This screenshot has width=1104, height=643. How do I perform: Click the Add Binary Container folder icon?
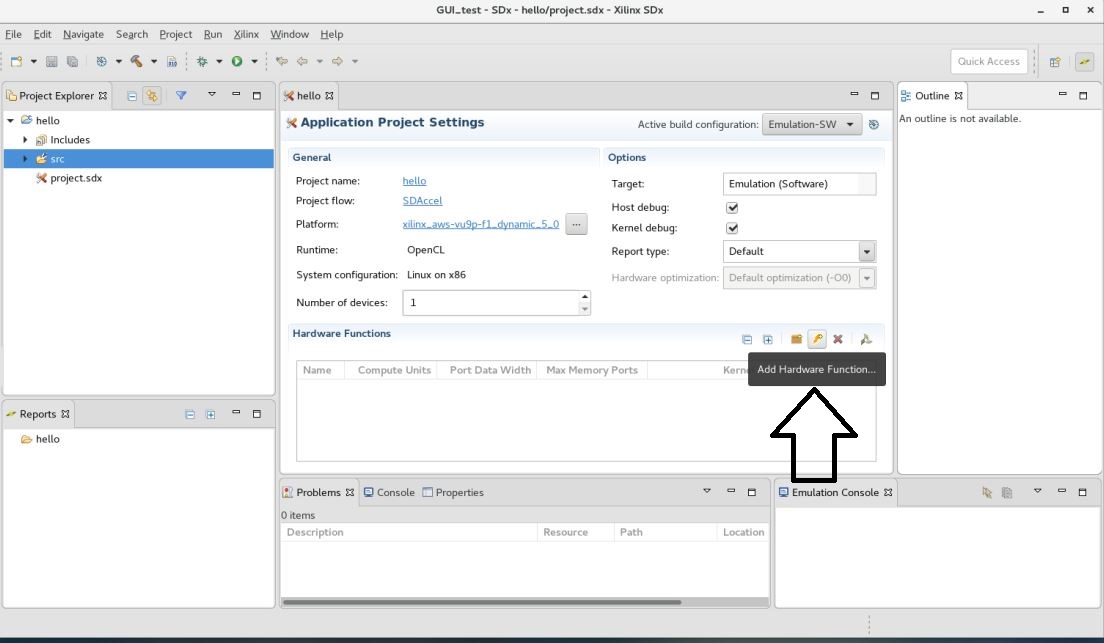point(796,339)
